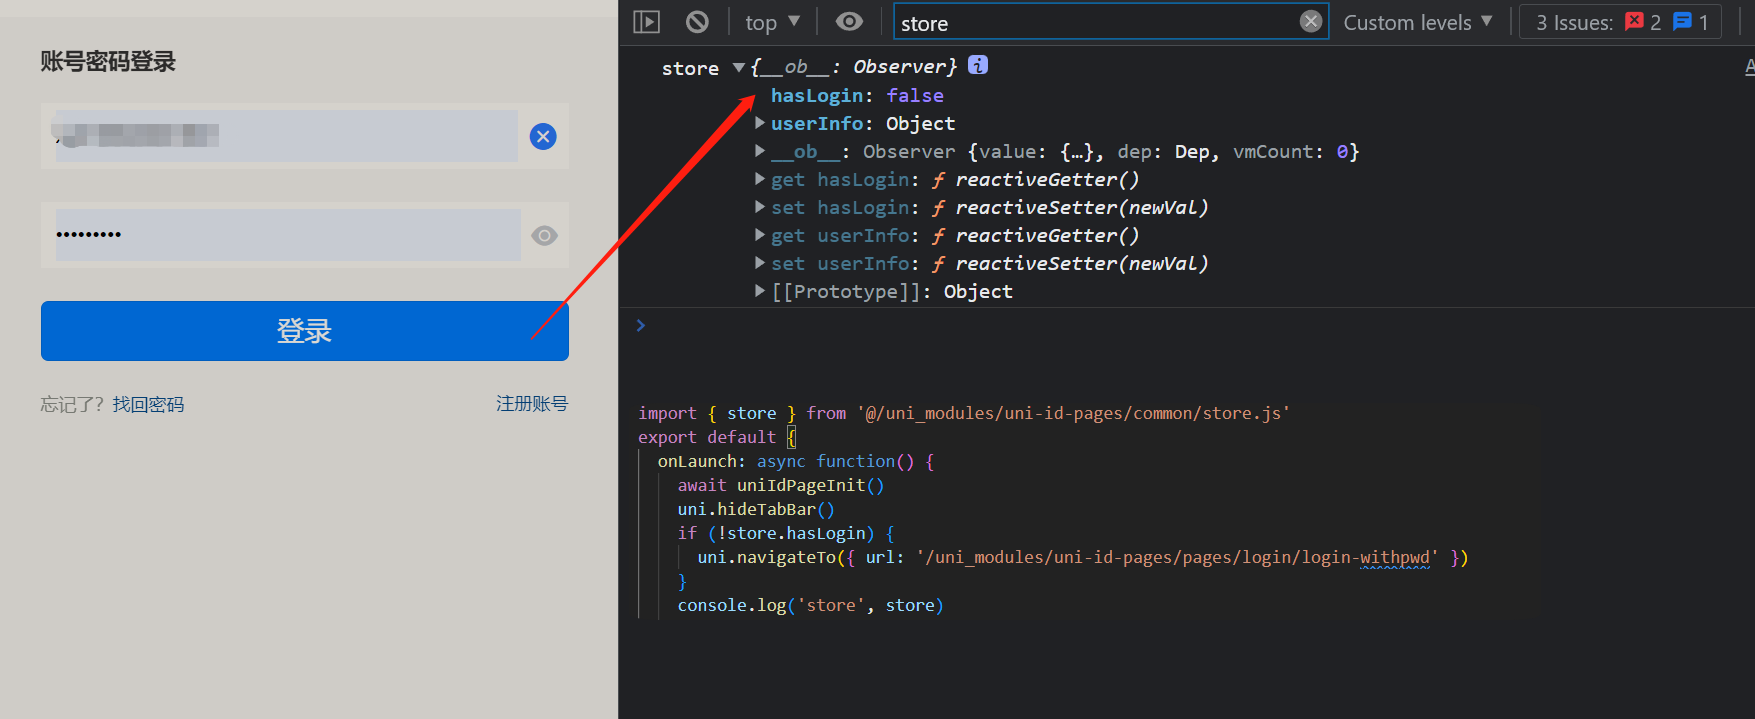This screenshot has height=719, width=1755.
Task: Toggle password visibility with the eye icon
Action: (x=544, y=235)
